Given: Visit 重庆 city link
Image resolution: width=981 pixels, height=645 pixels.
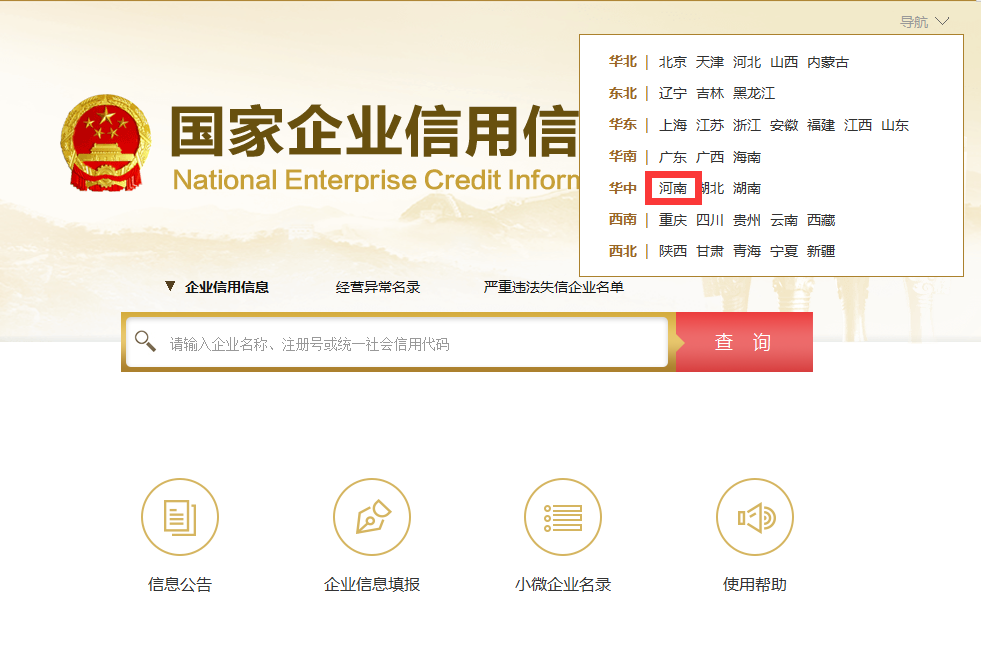Looking at the screenshot, I should pyautogui.click(x=673, y=220).
